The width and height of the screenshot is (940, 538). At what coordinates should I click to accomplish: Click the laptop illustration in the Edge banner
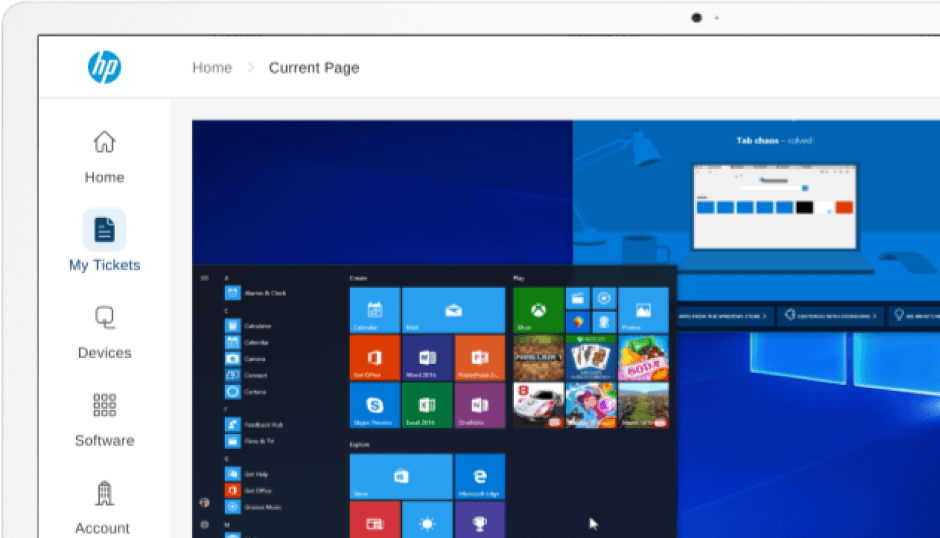[775, 217]
